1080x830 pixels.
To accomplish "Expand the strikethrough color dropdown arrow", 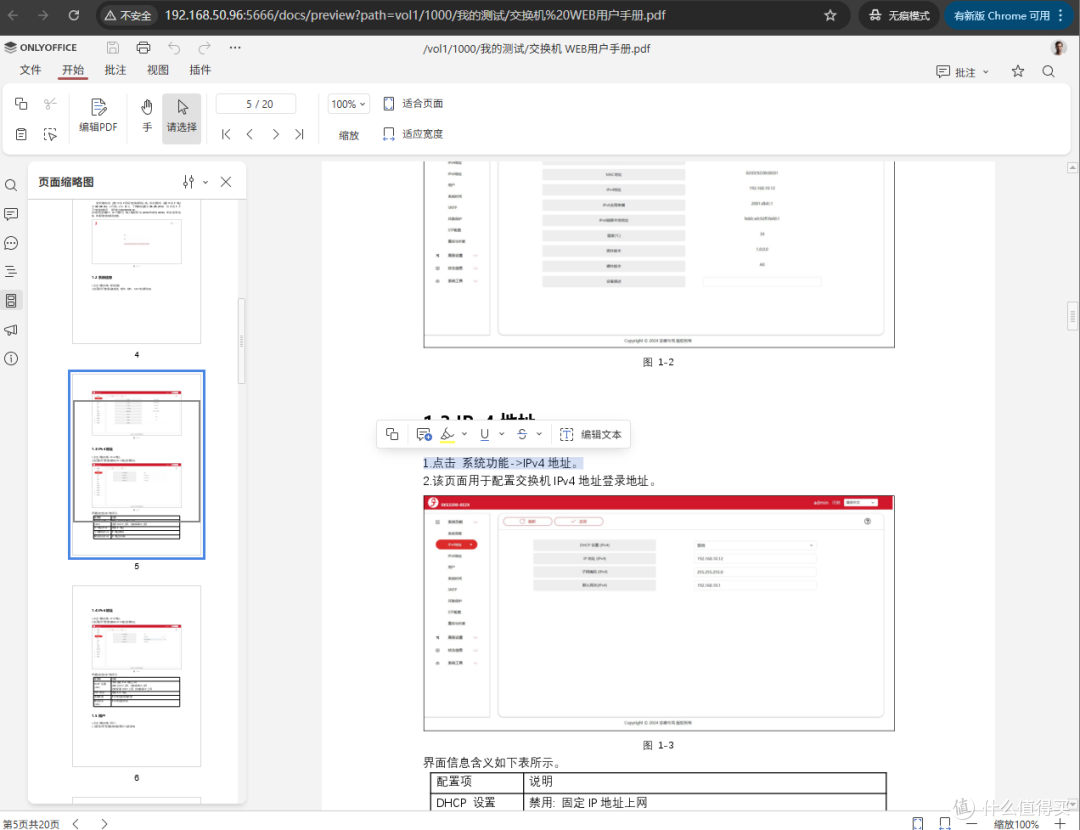I will (539, 434).
